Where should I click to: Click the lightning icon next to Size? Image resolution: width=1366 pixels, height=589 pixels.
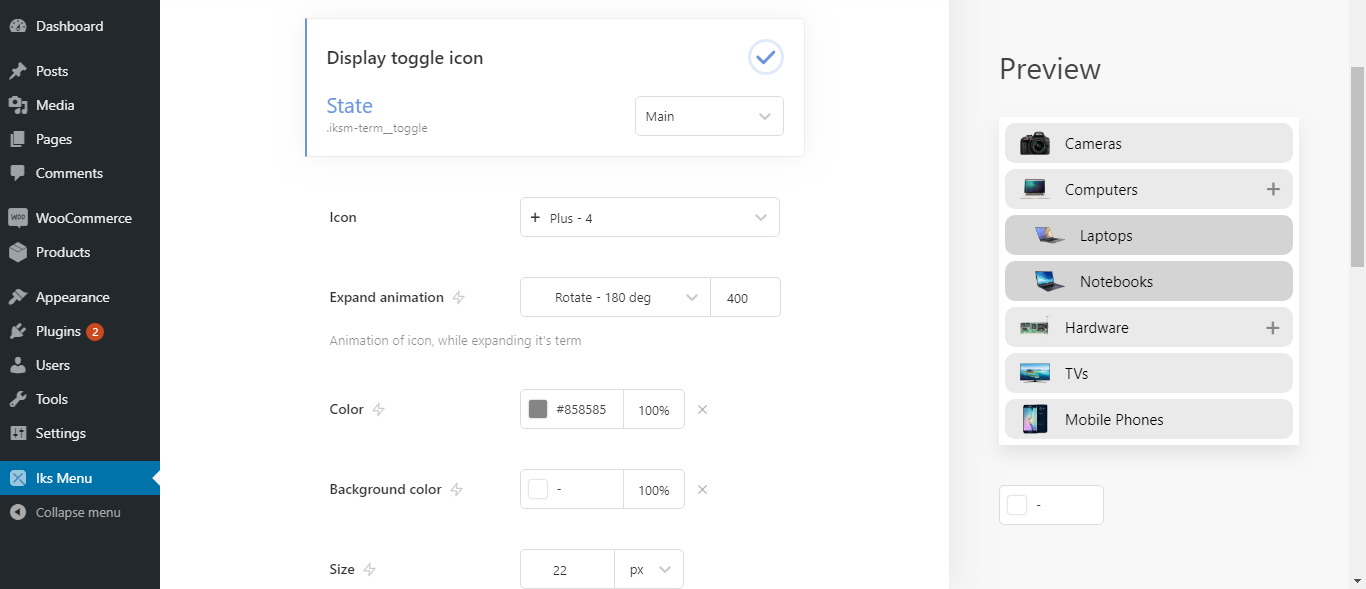click(370, 569)
